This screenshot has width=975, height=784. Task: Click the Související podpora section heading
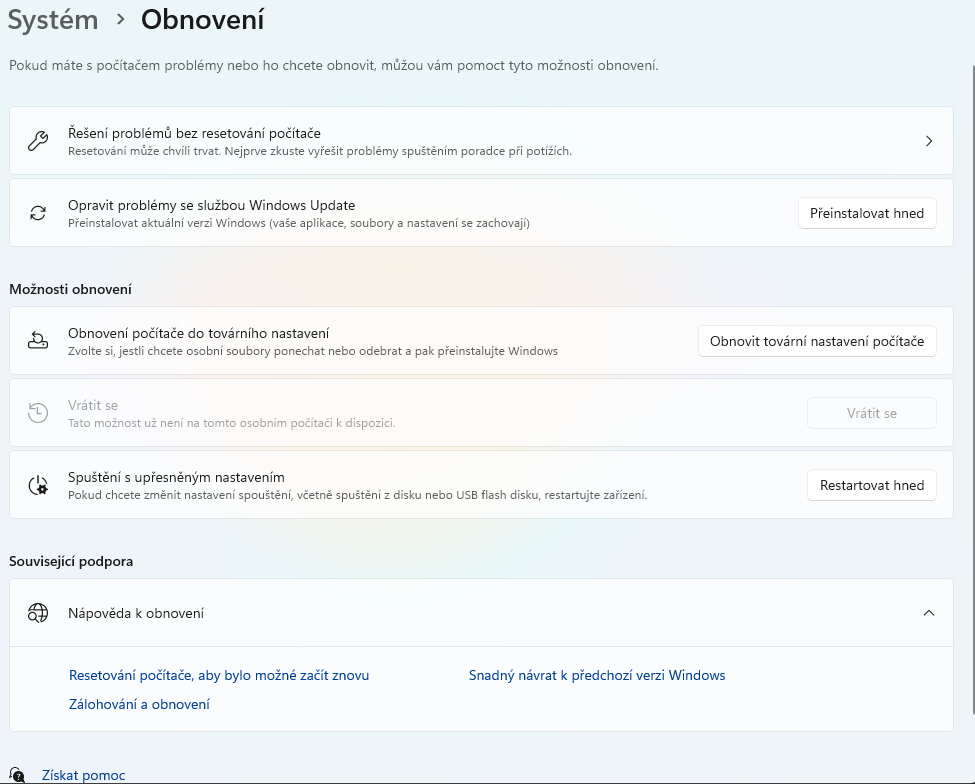click(x=71, y=561)
